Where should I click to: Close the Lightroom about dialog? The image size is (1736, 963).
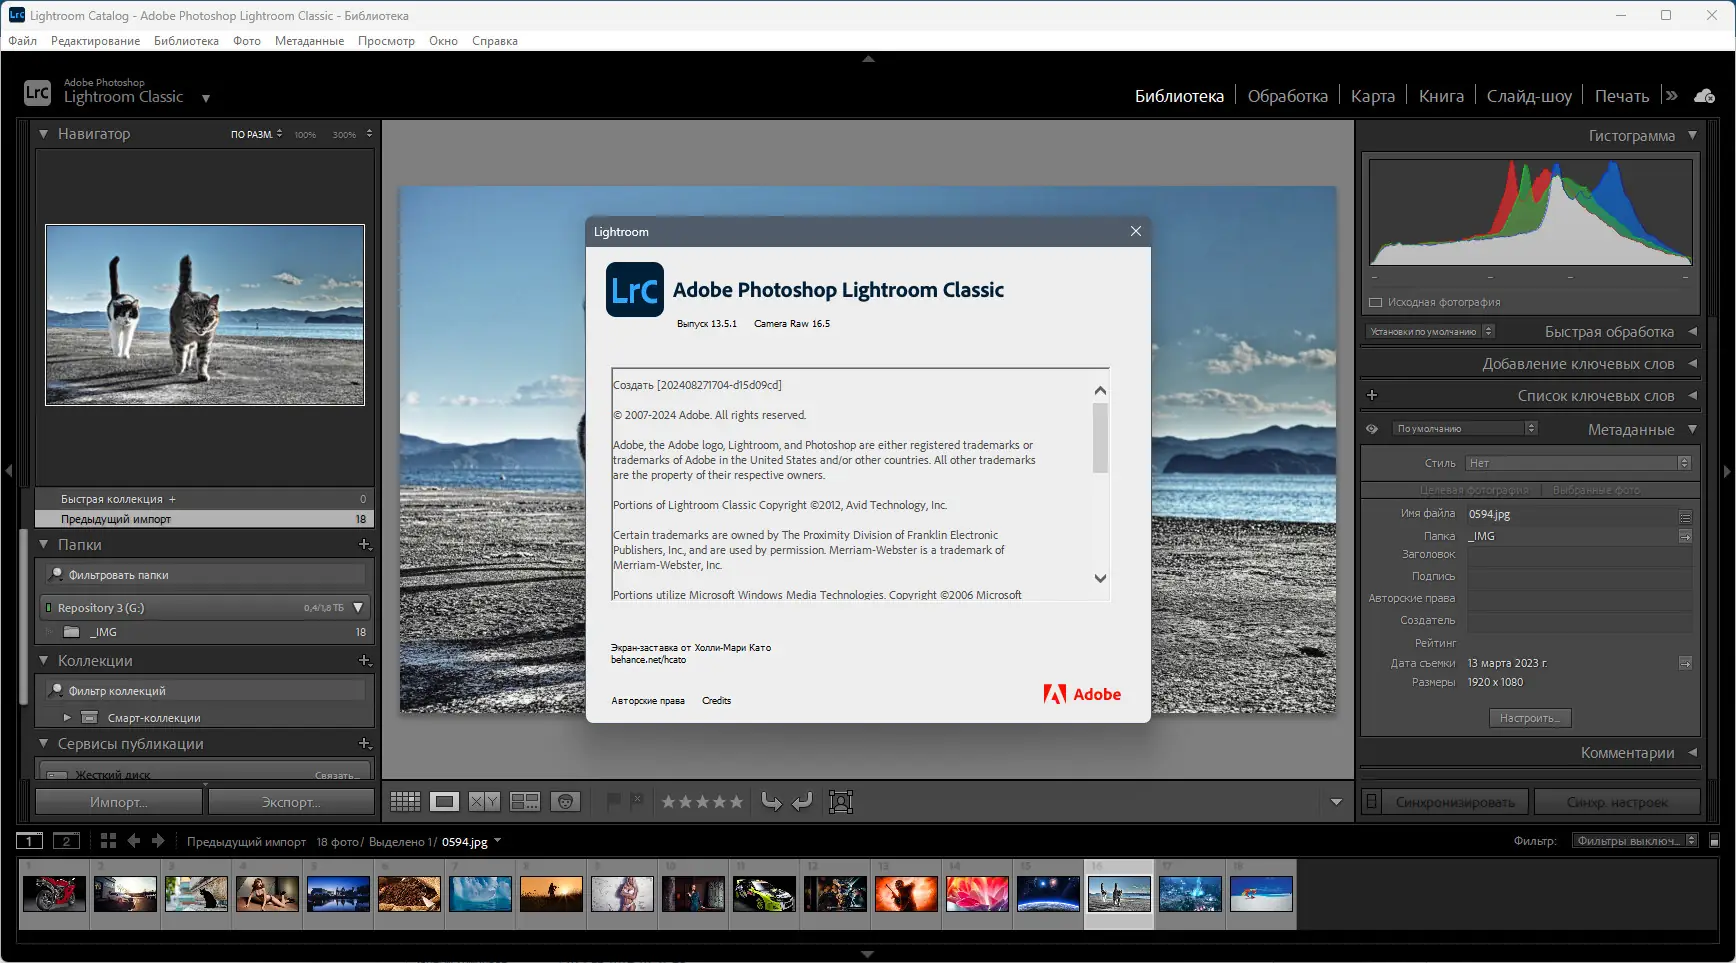click(x=1135, y=231)
